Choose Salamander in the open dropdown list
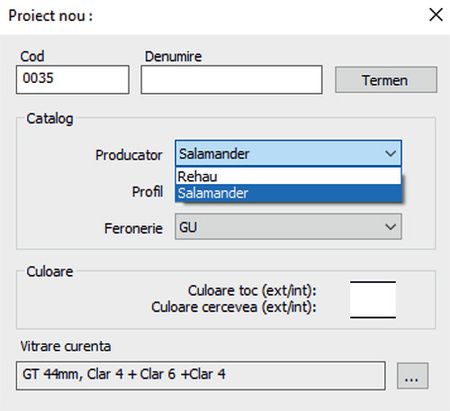This screenshot has width=450, height=411. click(x=288, y=193)
